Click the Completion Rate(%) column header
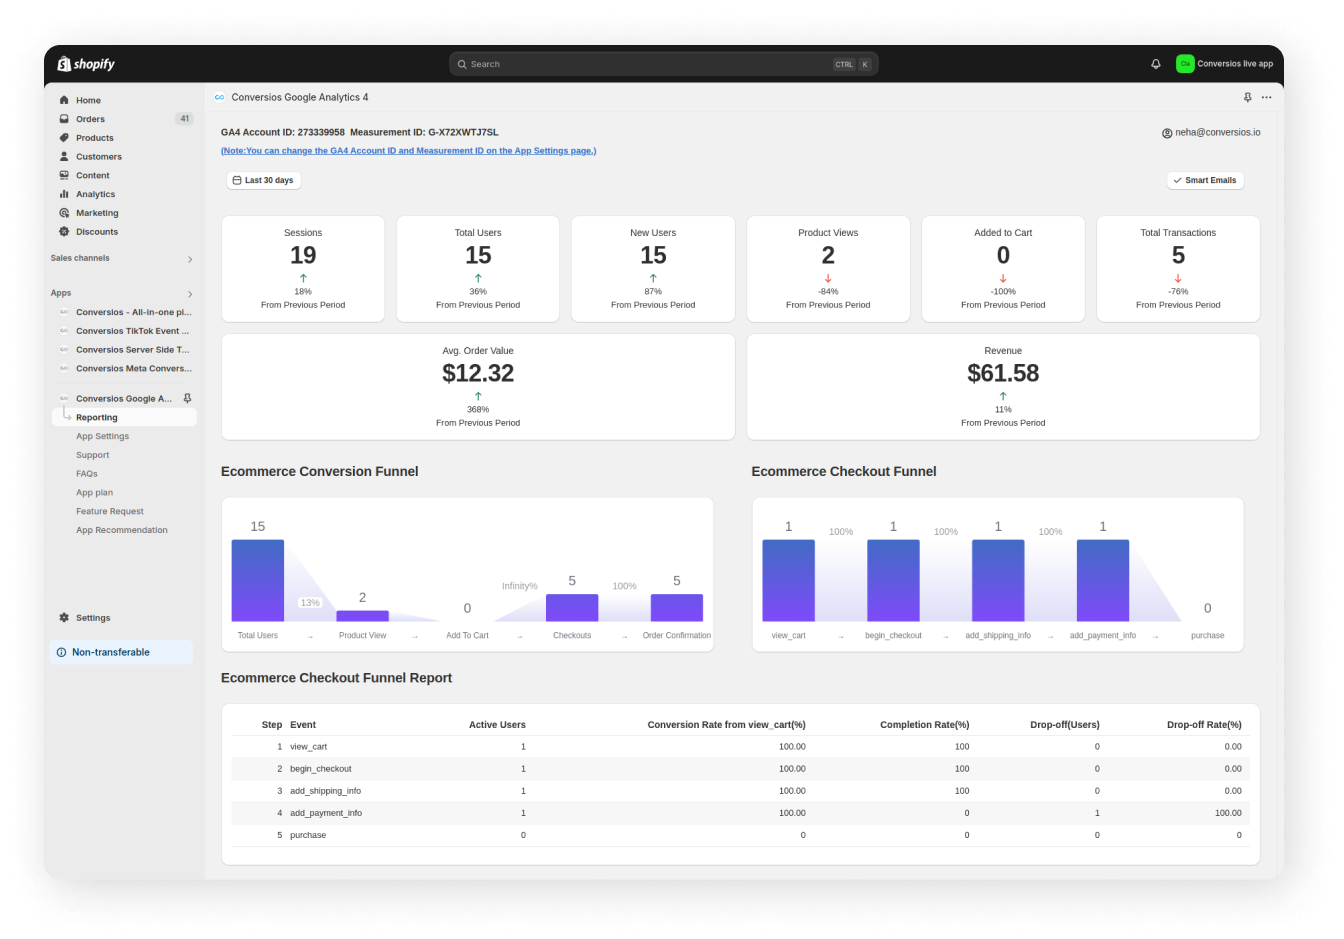 pyautogui.click(x=925, y=725)
